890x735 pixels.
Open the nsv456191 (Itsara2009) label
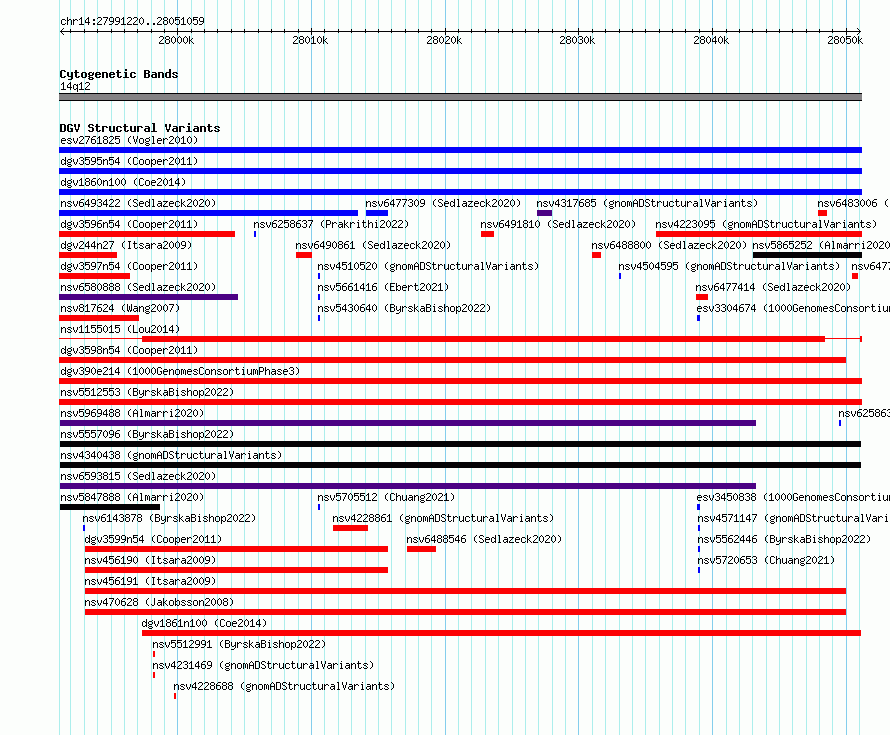pos(150,581)
